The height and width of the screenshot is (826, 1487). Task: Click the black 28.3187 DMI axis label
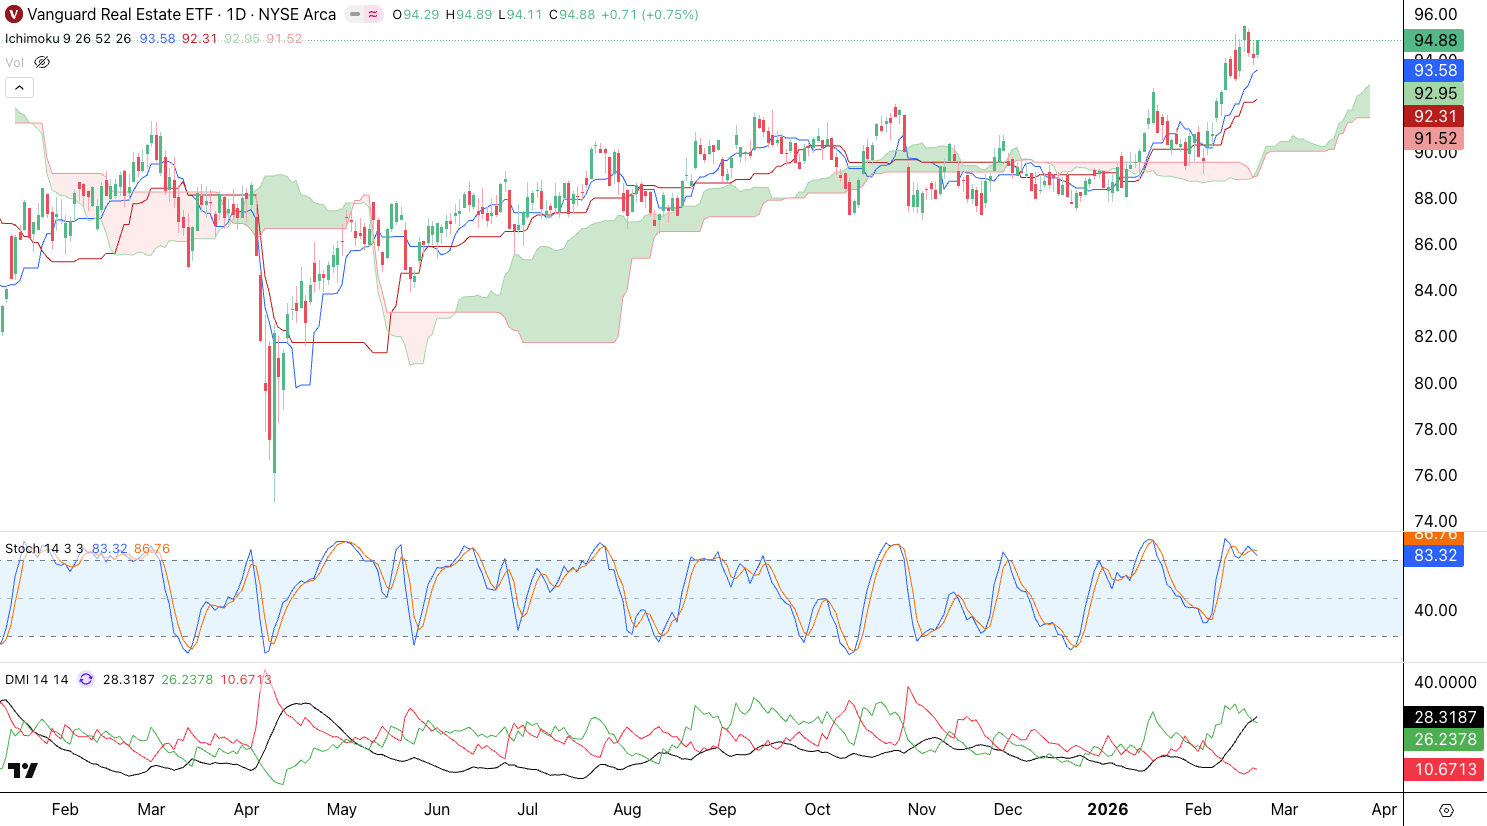coord(1445,717)
